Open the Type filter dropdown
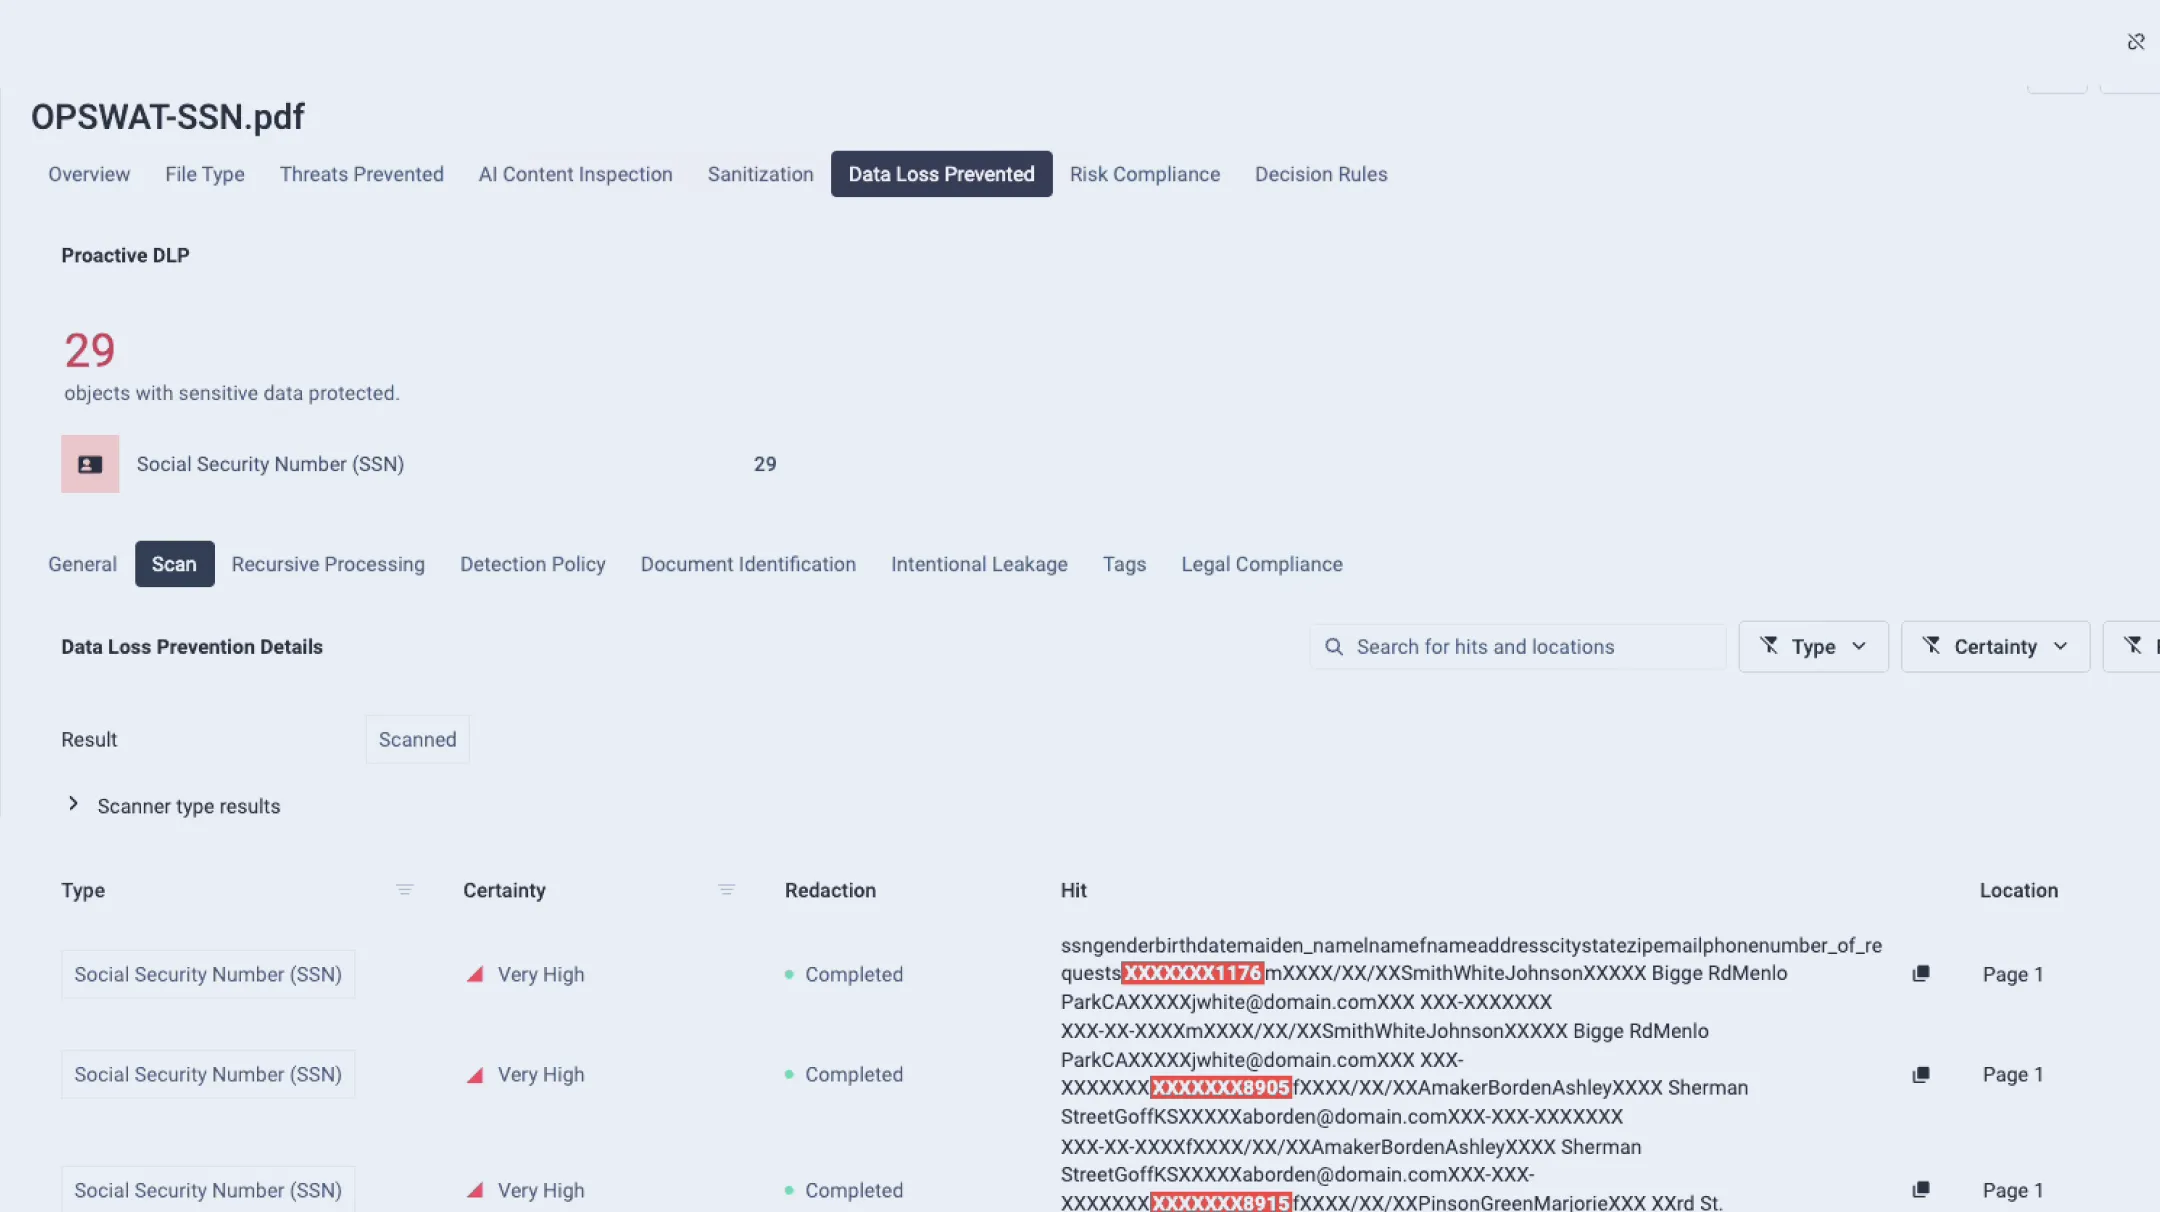This screenshot has height=1212, width=2160. click(1814, 647)
